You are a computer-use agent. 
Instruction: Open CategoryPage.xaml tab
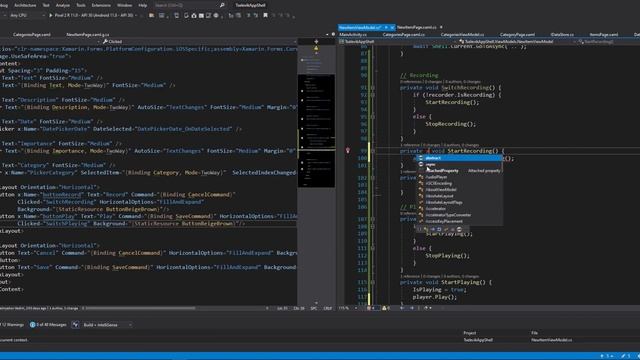click(517, 35)
